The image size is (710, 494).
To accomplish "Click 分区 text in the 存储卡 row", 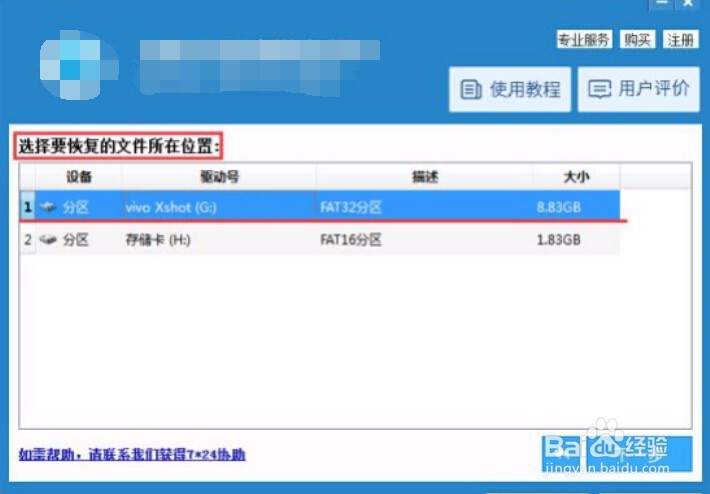I will (76, 240).
